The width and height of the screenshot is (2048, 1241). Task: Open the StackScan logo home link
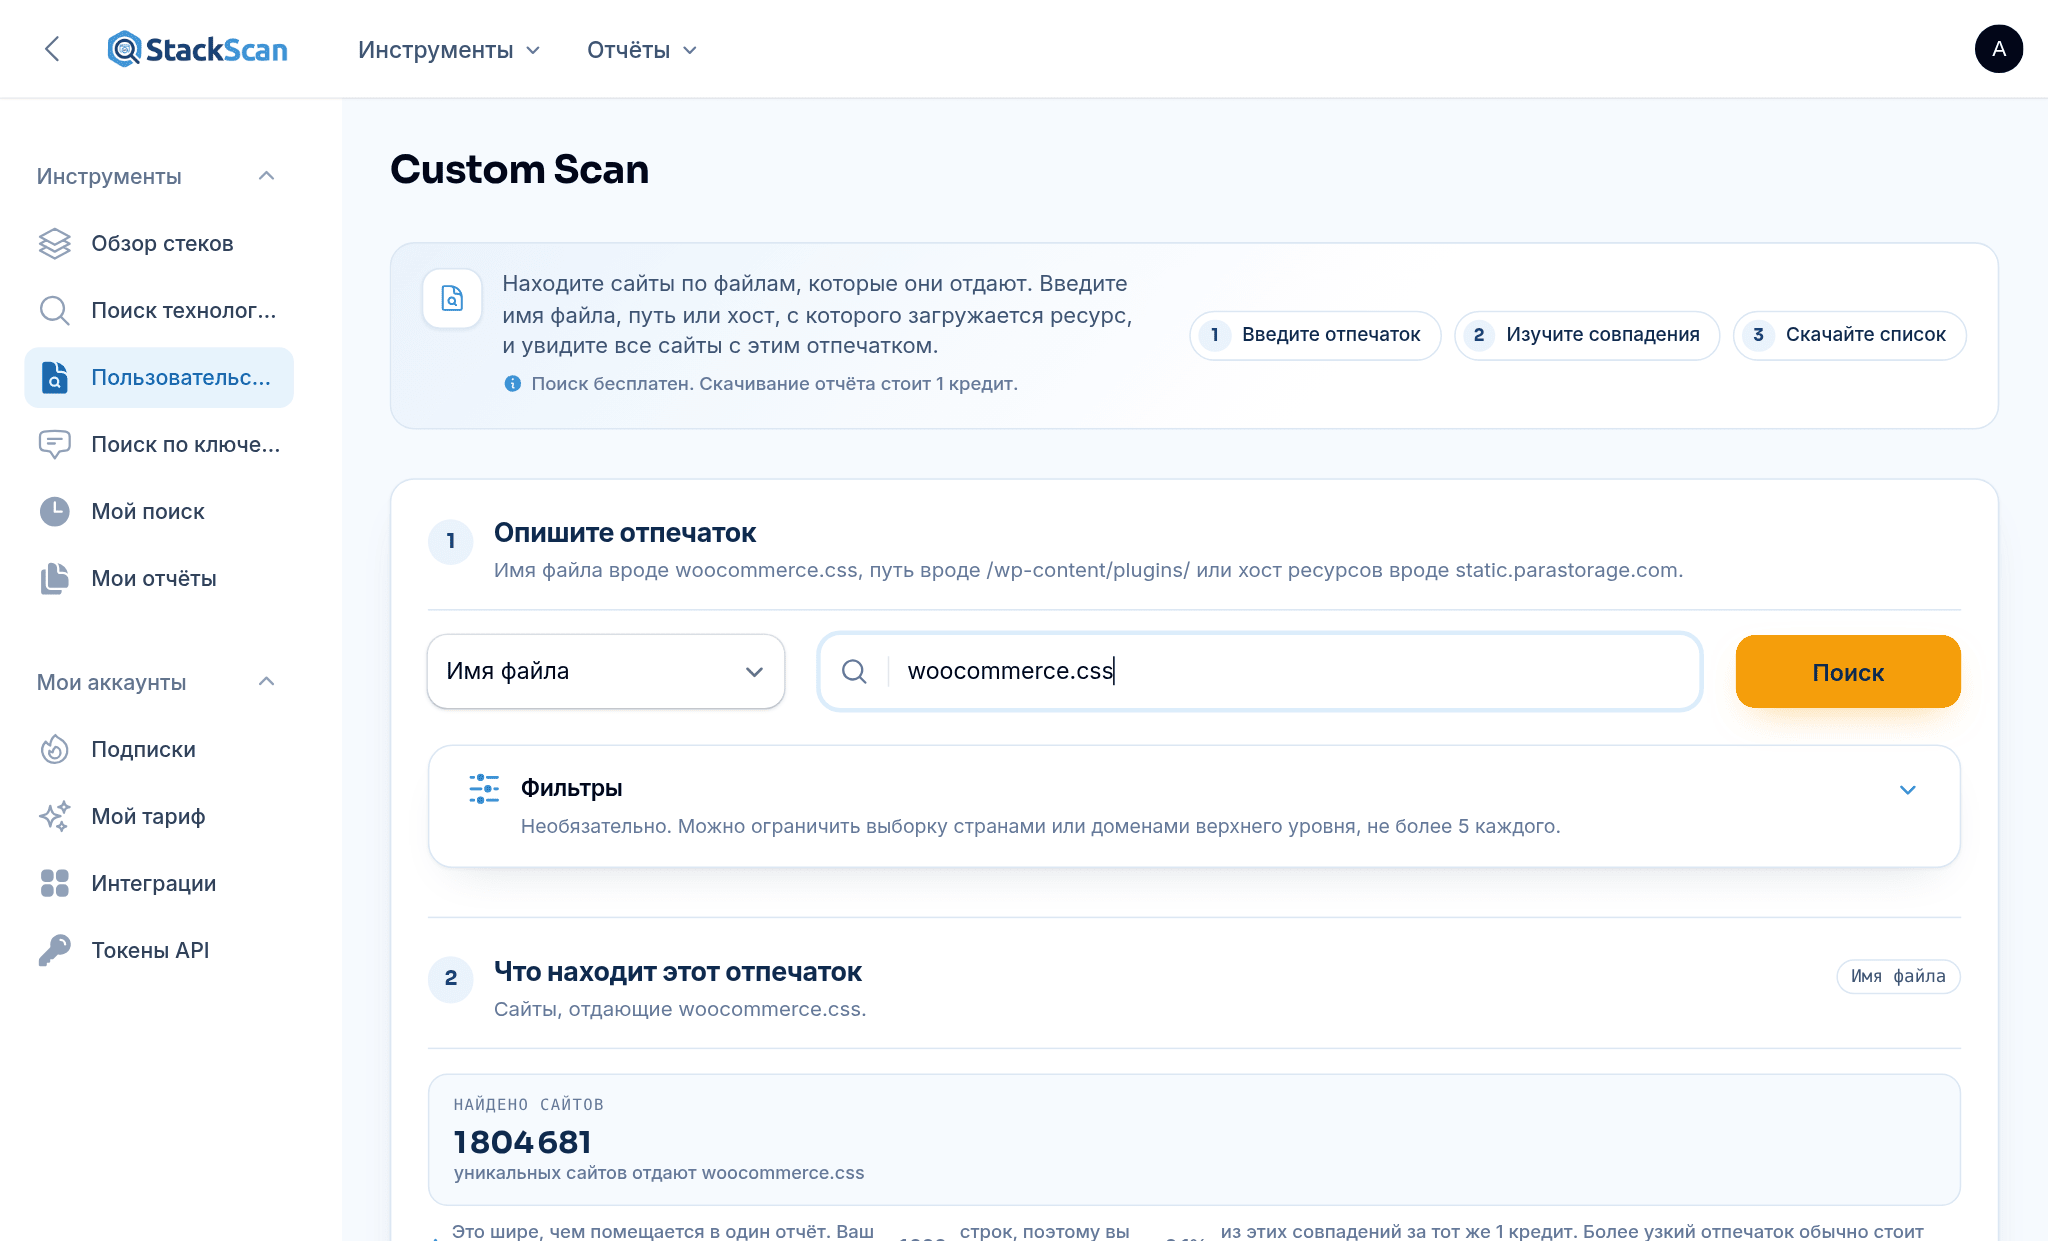(x=197, y=49)
